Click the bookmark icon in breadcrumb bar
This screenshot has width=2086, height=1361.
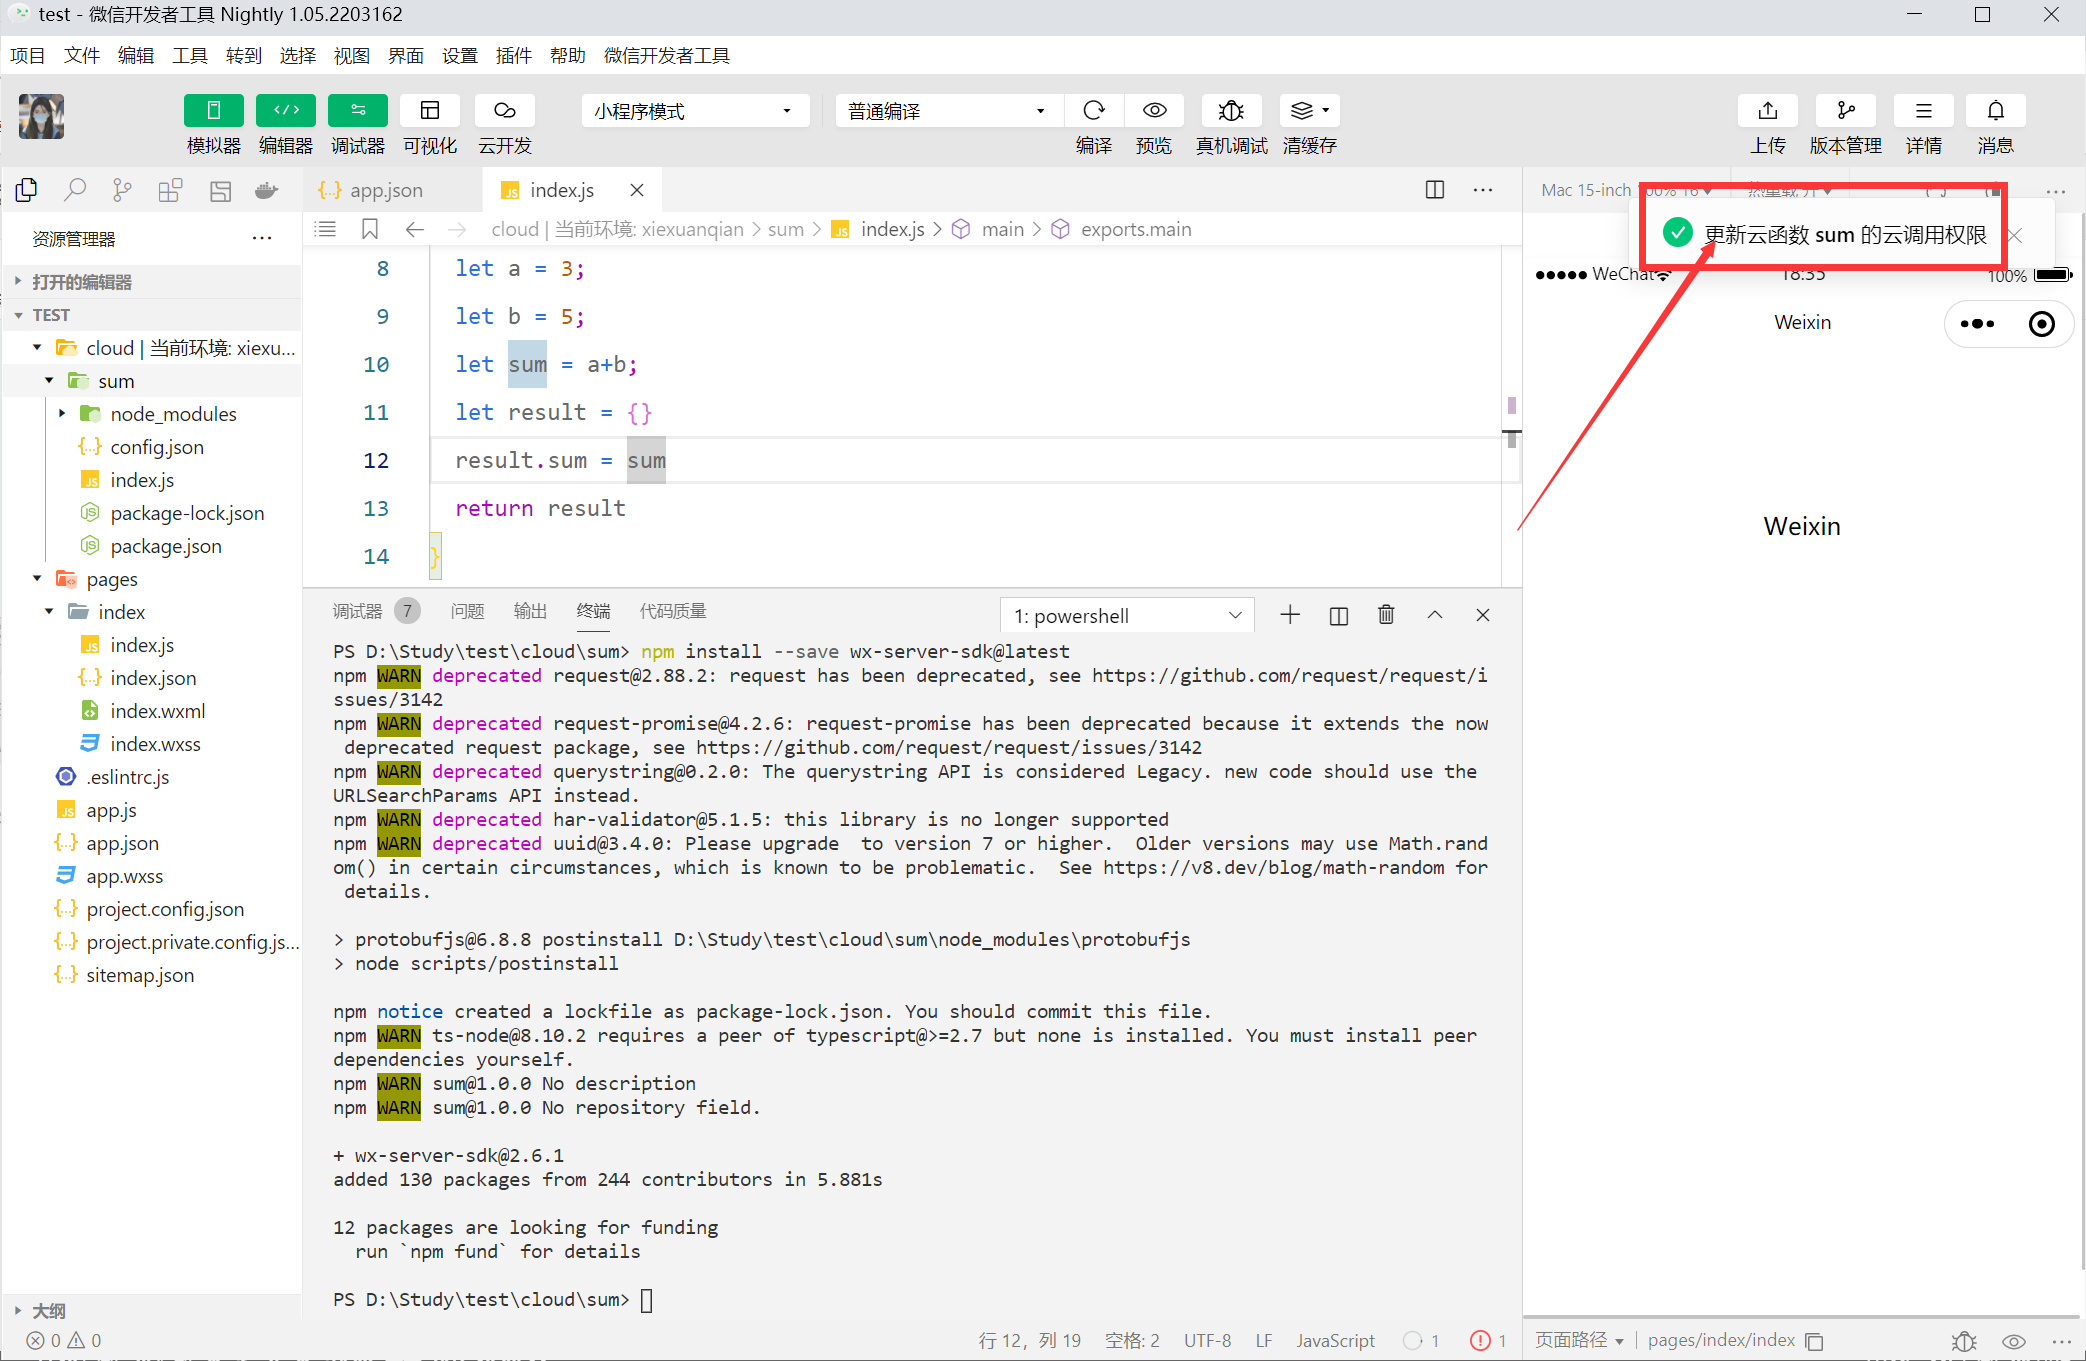pyautogui.click(x=370, y=229)
